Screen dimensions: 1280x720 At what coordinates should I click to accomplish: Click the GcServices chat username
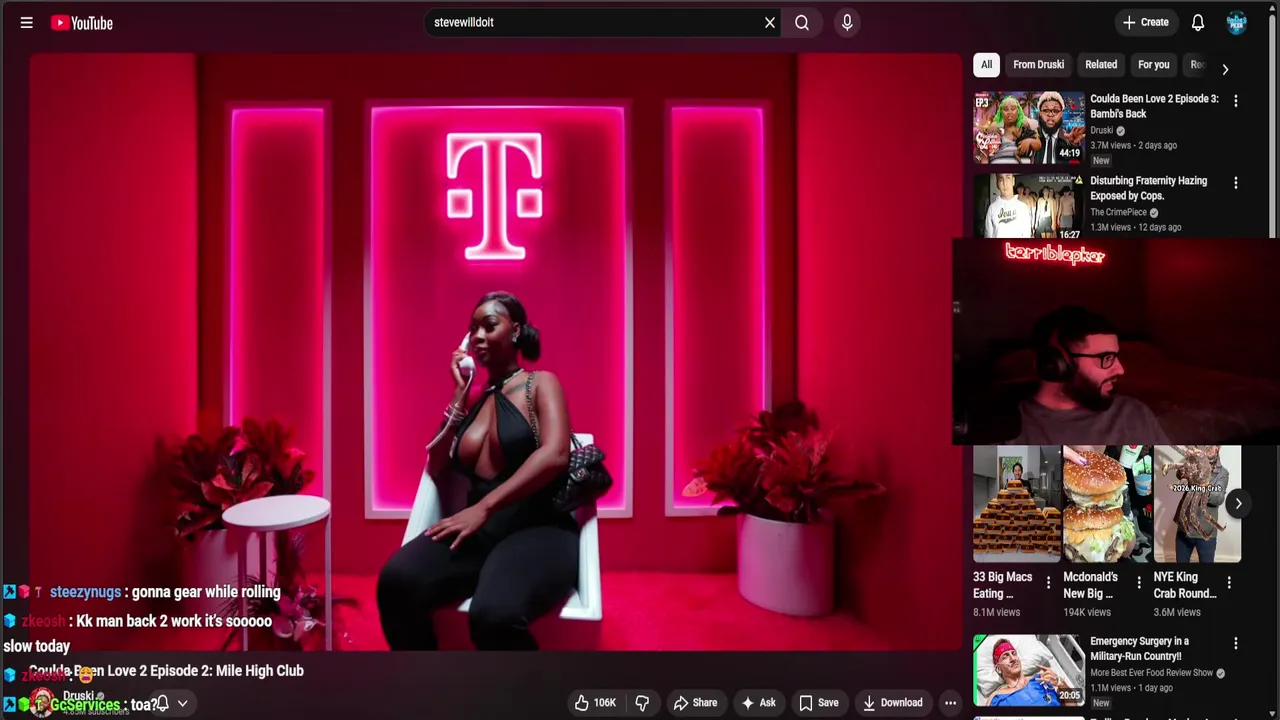pyautogui.click(x=84, y=705)
